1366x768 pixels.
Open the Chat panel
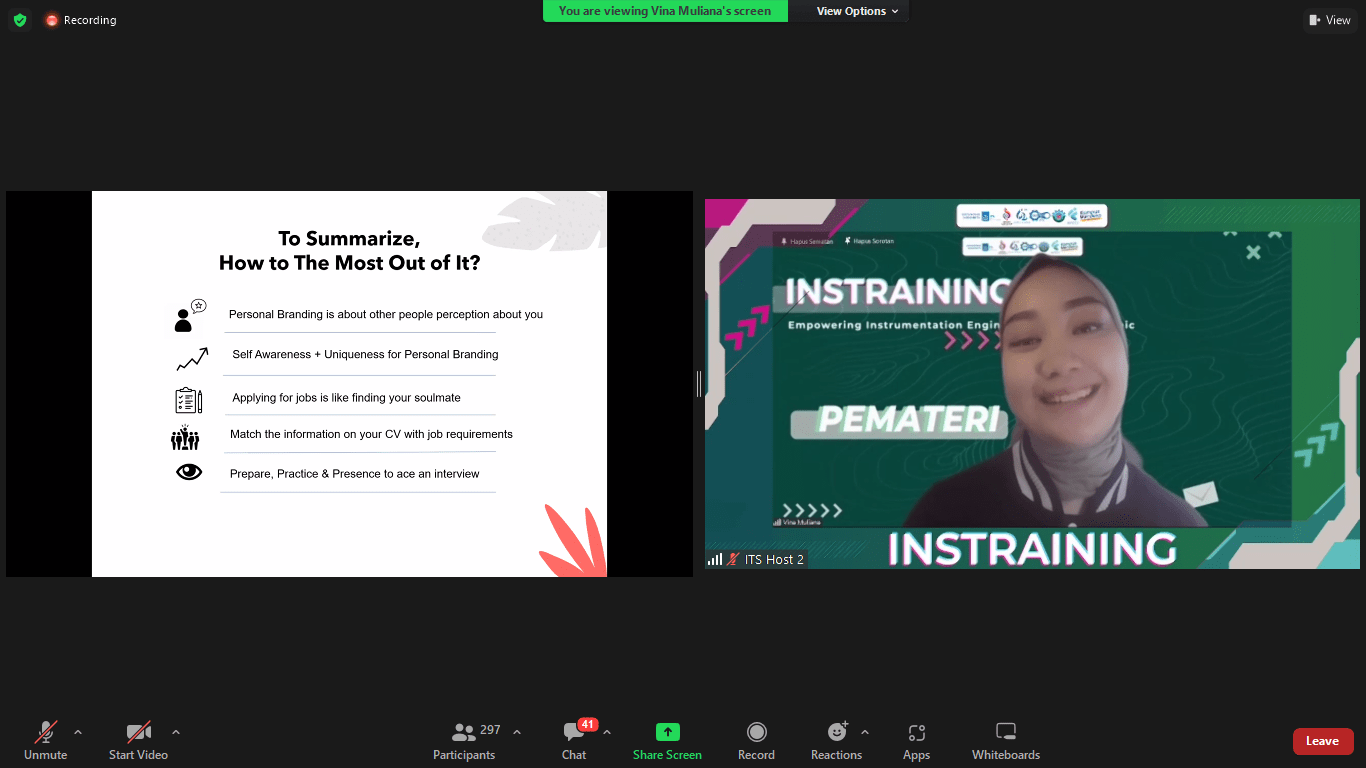point(574,741)
